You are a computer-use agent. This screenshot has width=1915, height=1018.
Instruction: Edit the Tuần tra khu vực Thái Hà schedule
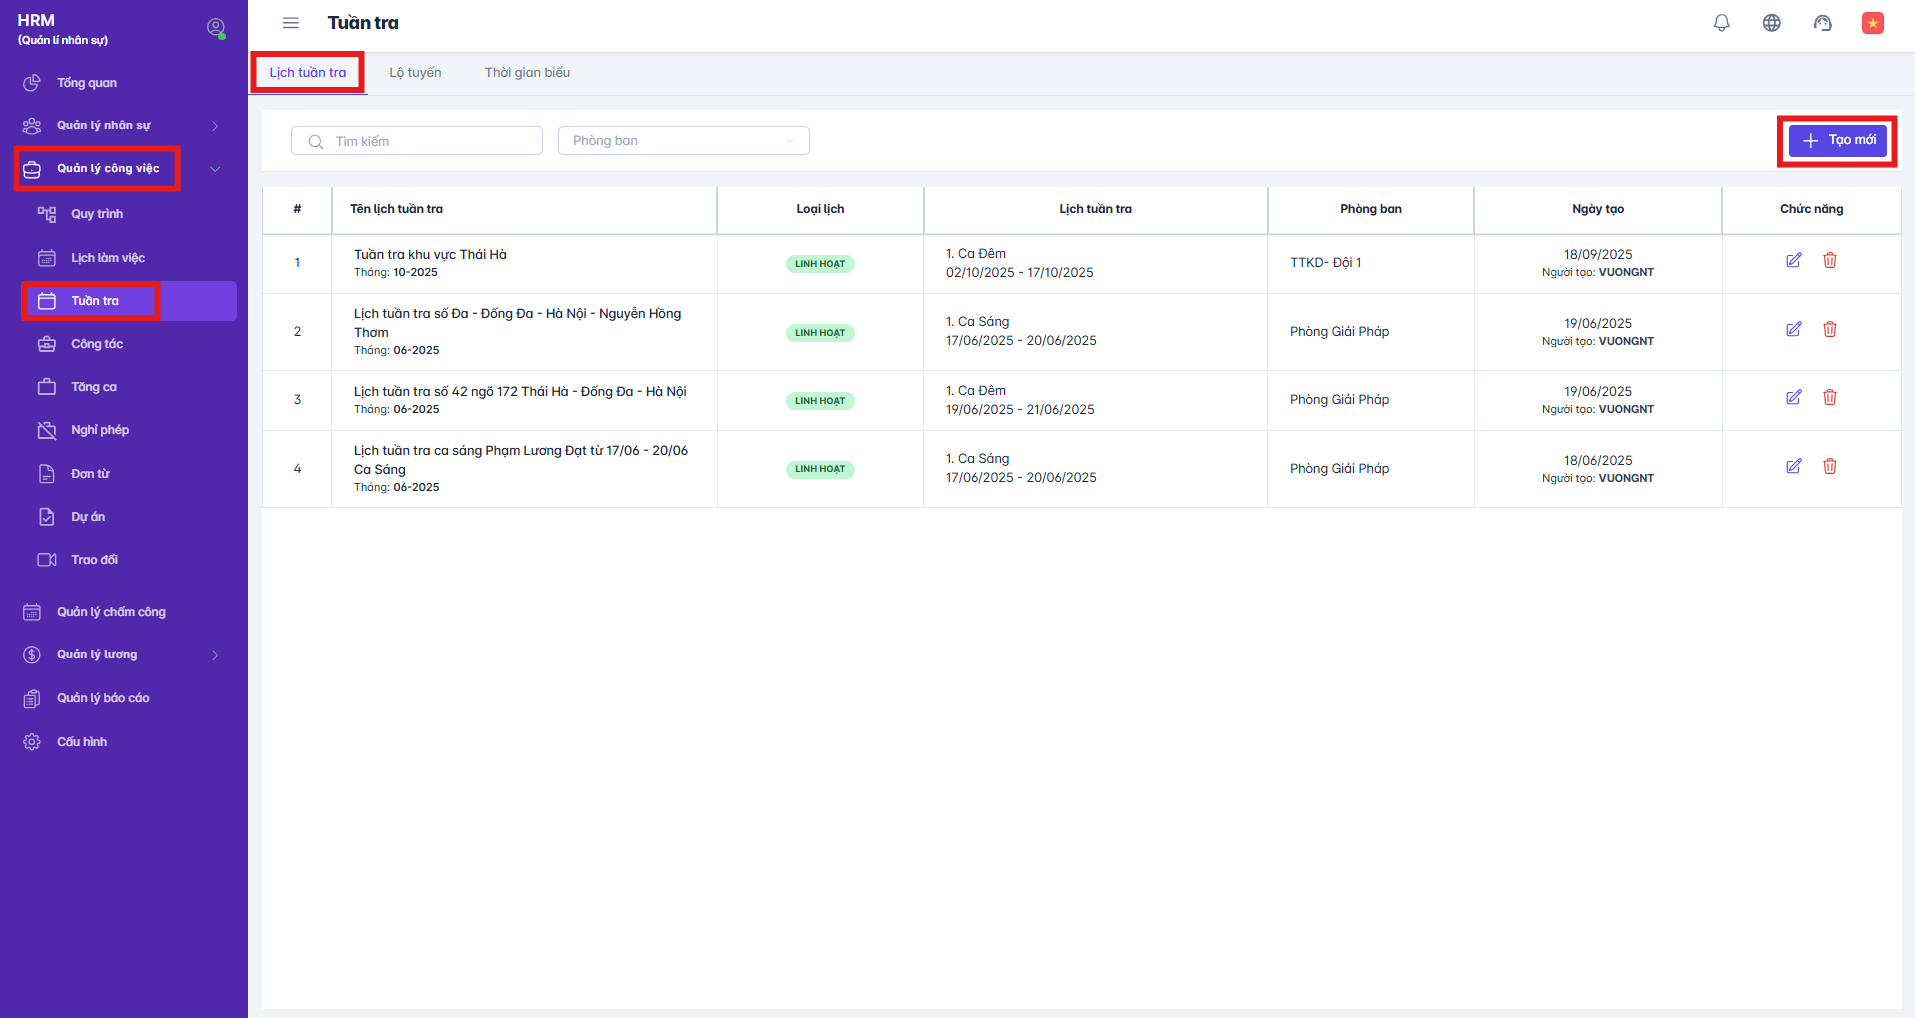click(1793, 261)
